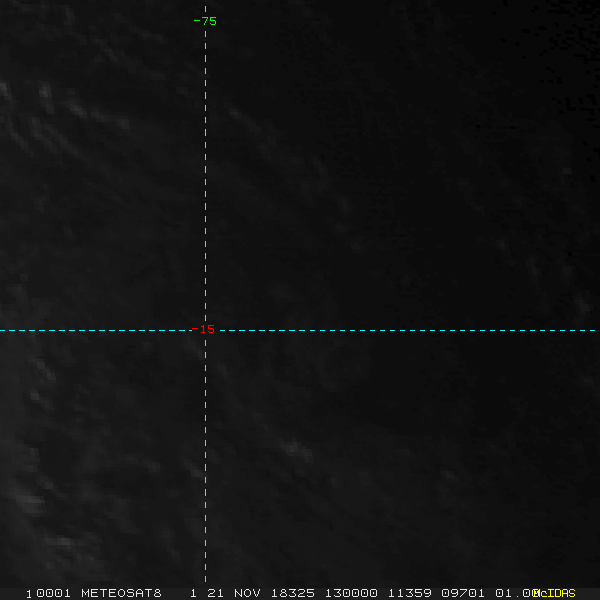The width and height of the screenshot is (600, 600).
Task: Click the intersection of the dashed grid lines
Action: tap(205, 330)
